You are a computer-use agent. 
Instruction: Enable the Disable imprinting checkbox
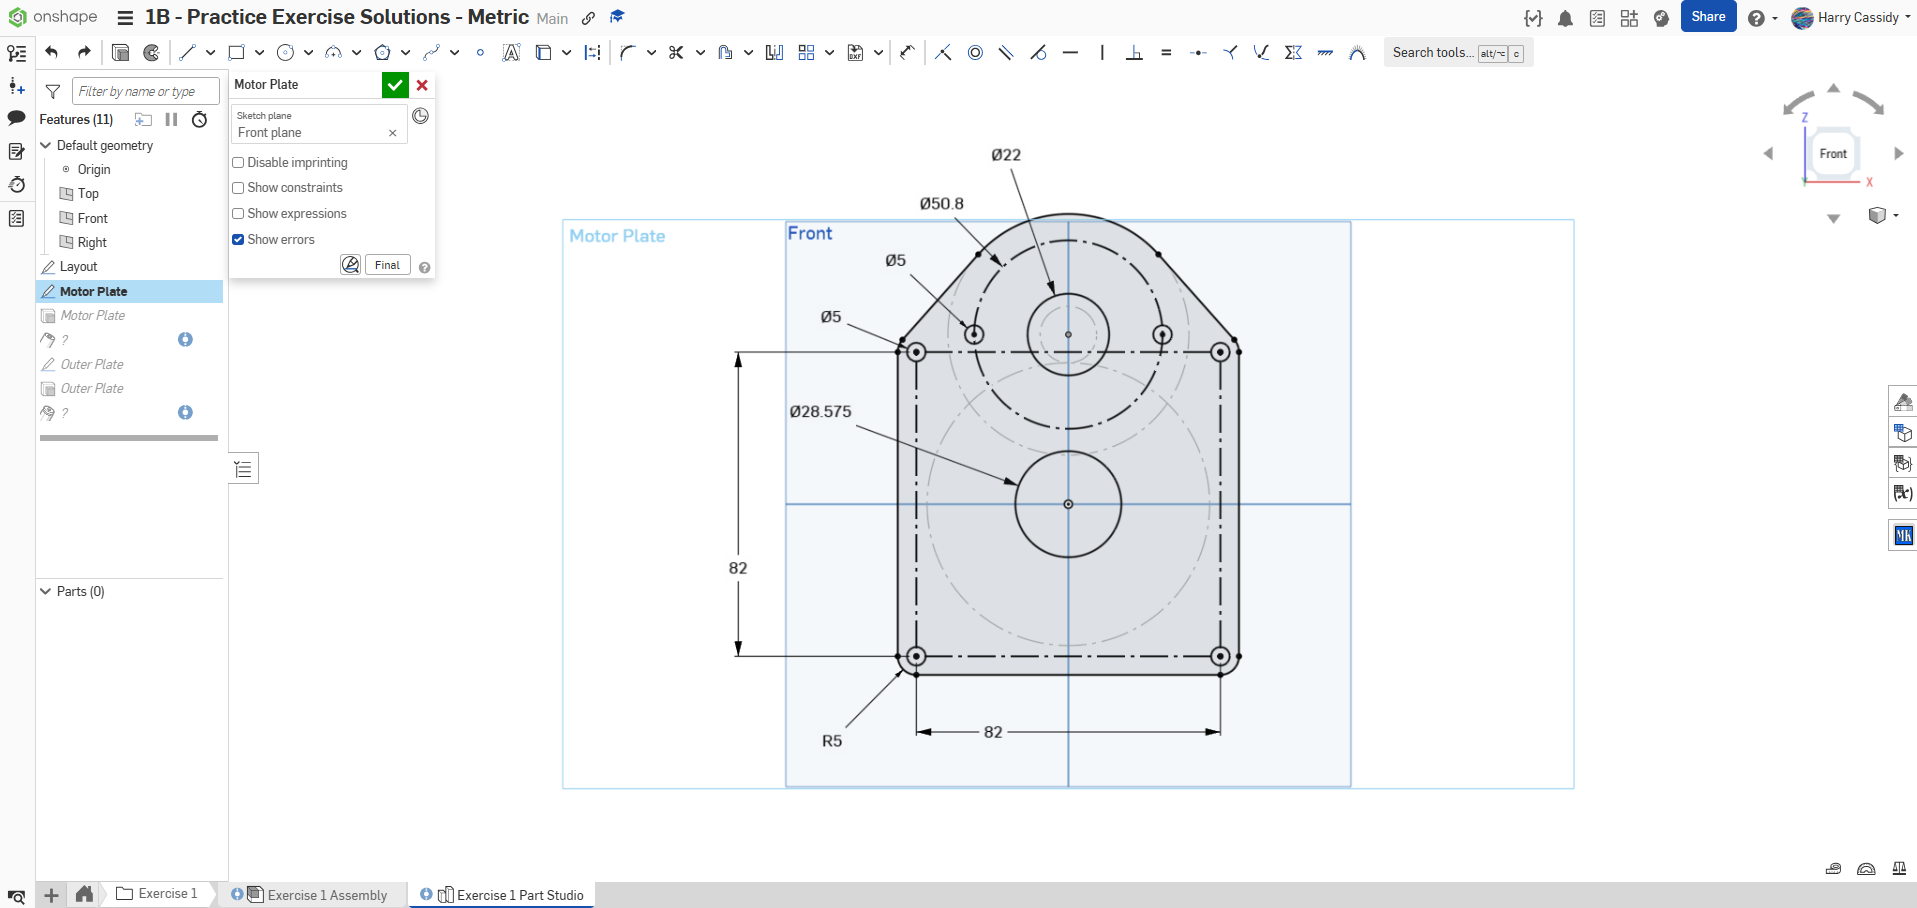click(238, 163)
